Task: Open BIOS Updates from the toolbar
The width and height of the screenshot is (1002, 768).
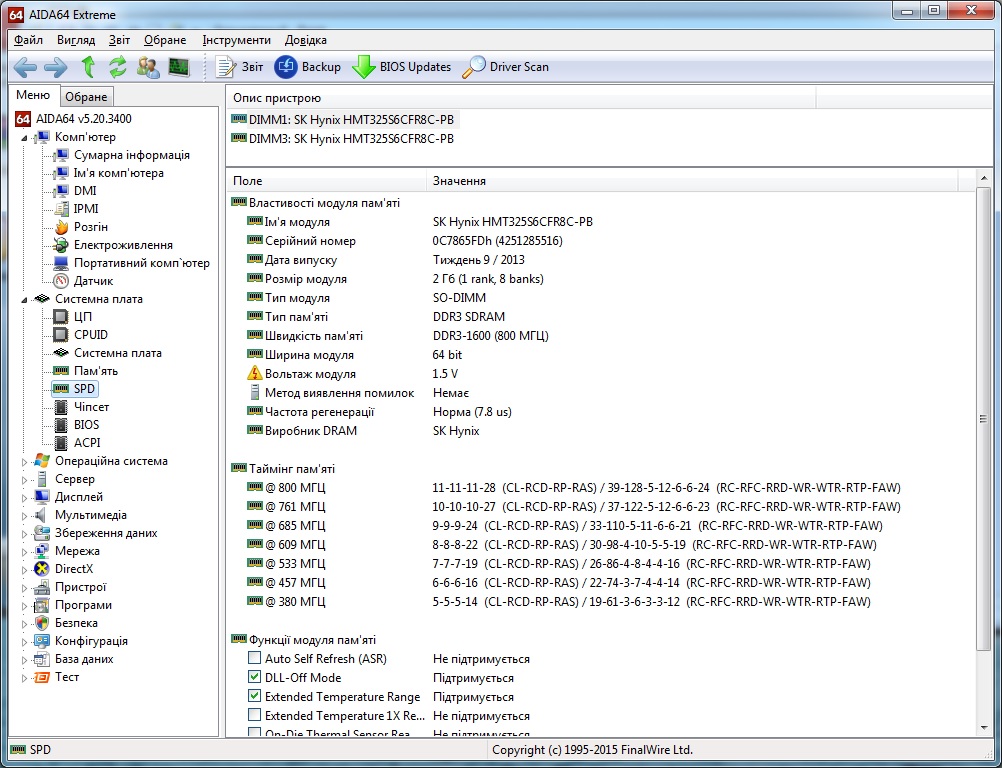Action: (x=401, y=67)
